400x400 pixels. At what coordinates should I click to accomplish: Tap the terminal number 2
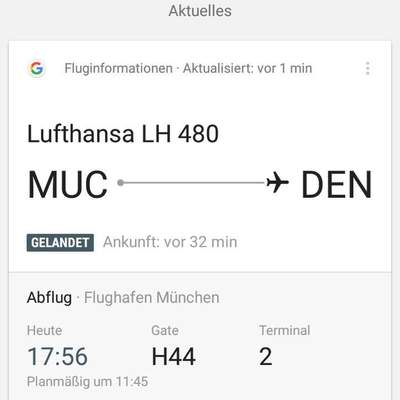266,357
